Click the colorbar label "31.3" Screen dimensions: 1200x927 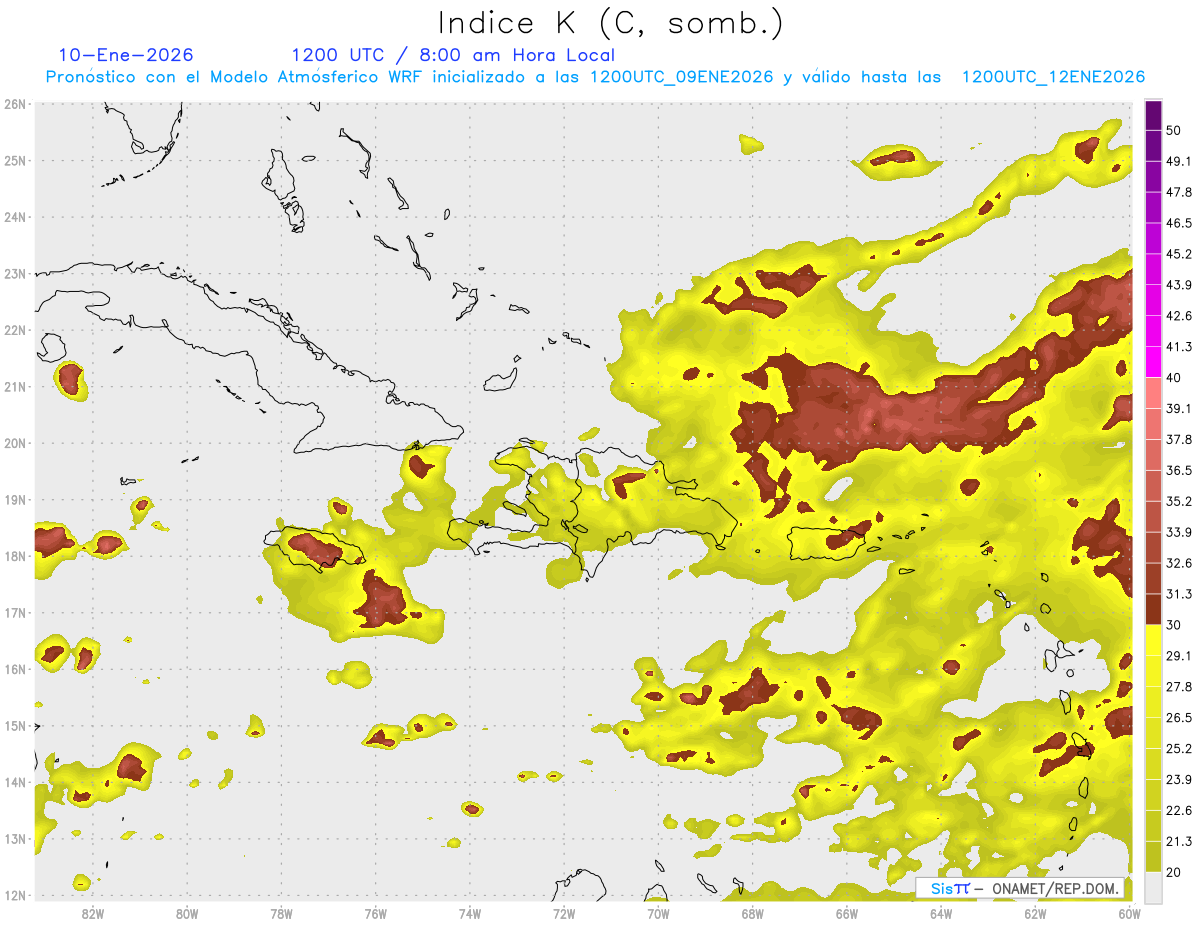coord(1178,594)
